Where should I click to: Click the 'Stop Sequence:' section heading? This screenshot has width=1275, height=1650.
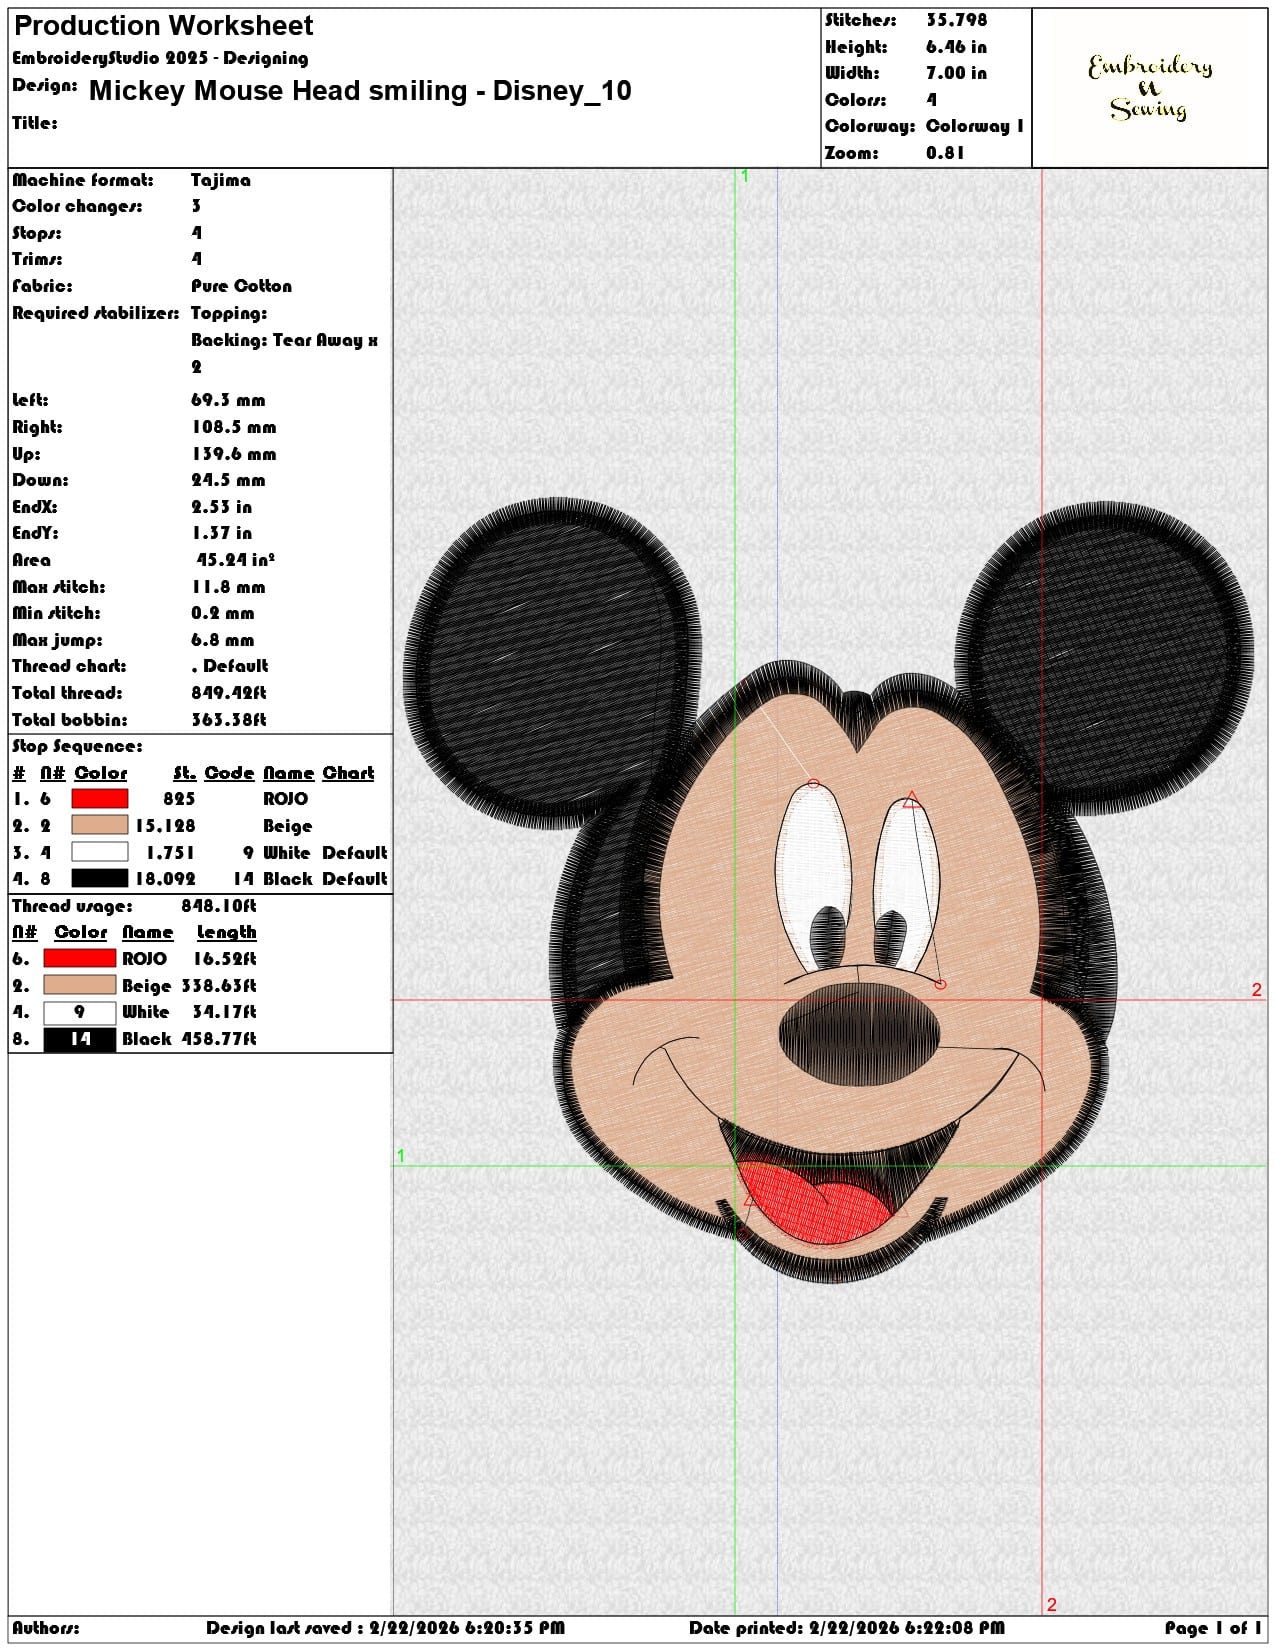pyautogui.click(x=77, y=746)
